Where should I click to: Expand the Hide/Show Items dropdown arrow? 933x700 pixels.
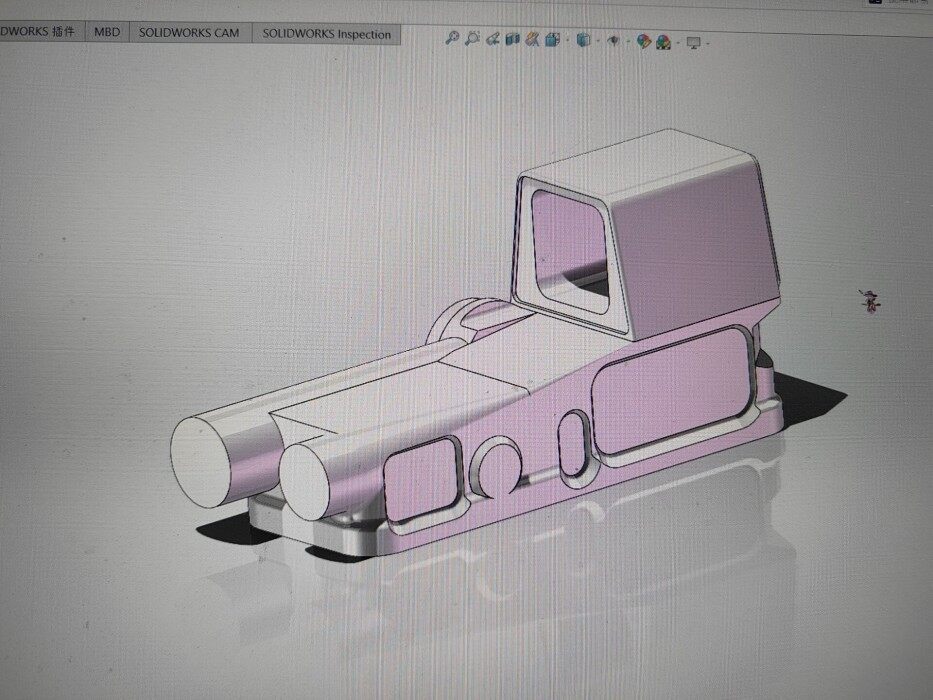(627, 42)
